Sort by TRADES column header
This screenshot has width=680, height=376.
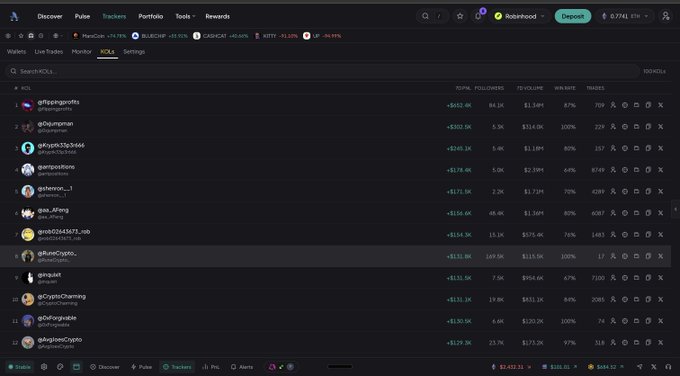595,88
